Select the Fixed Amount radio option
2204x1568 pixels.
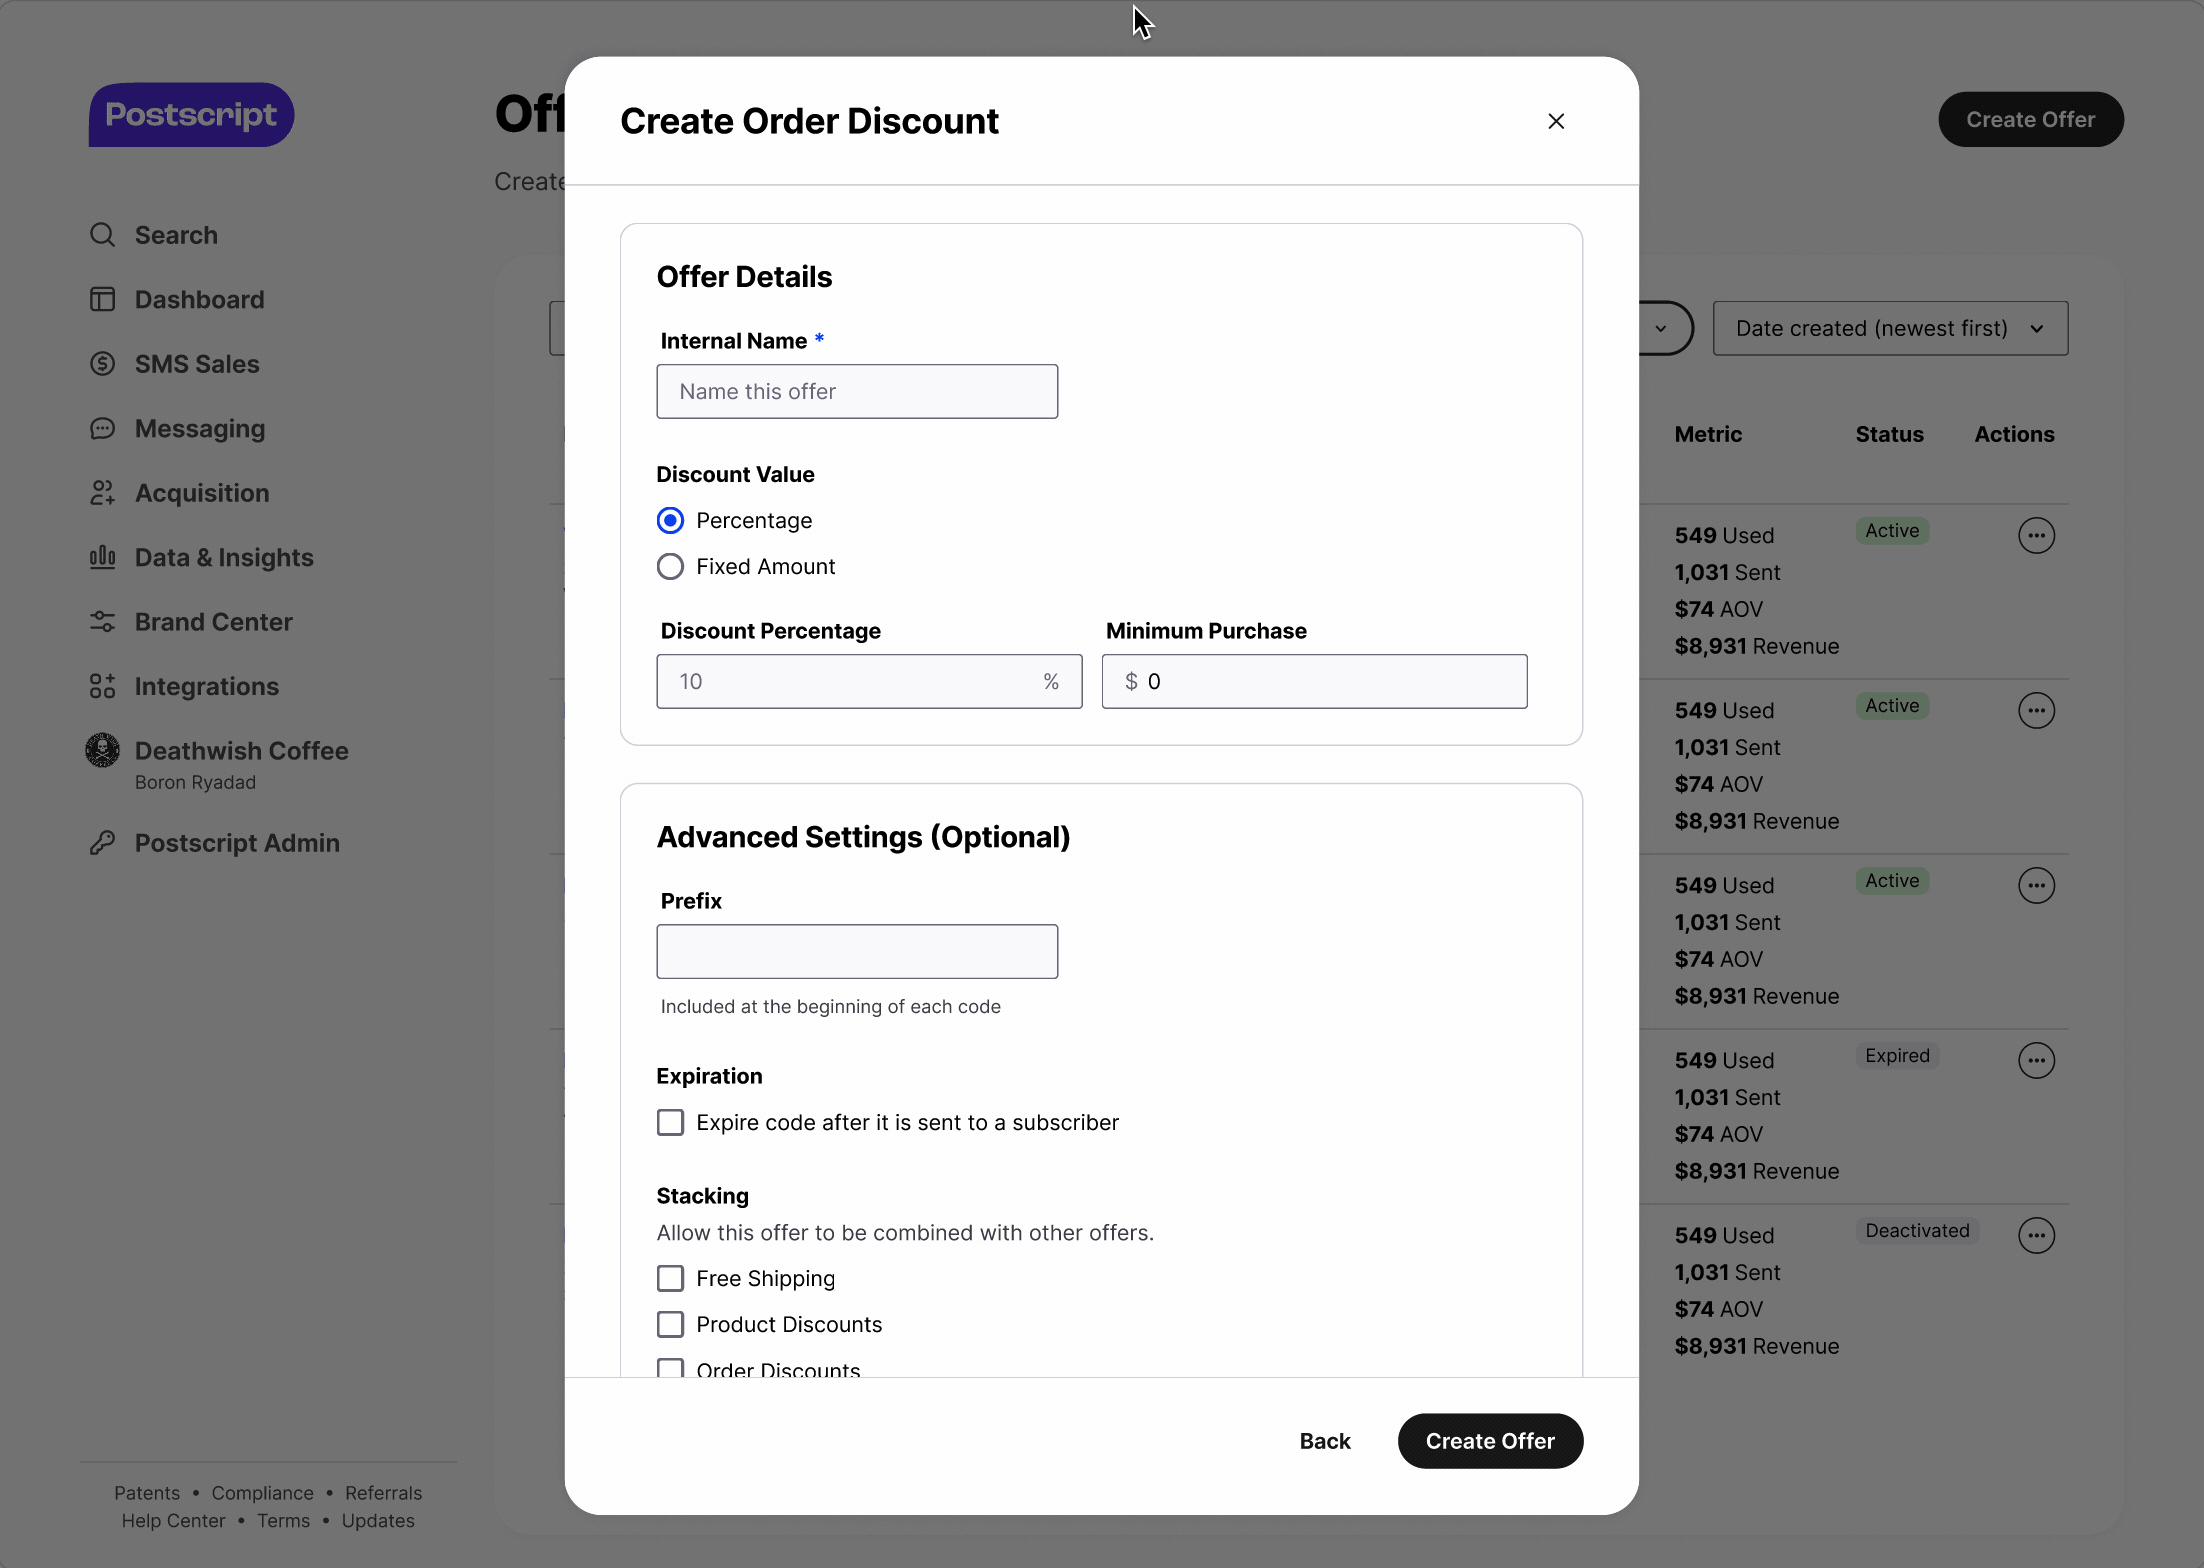pos(670,567)
